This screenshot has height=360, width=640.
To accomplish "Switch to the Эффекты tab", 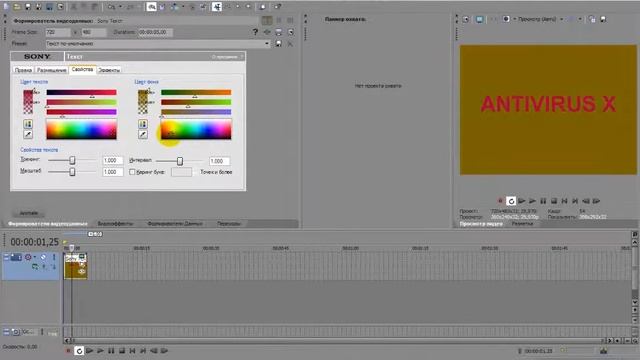I will pyautogui.click(x=109, y=70).
